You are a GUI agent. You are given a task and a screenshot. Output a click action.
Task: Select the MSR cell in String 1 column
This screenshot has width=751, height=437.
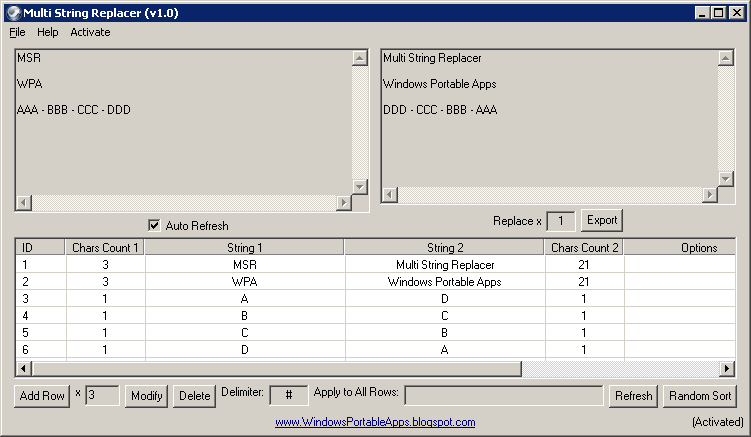click(245, 264)
